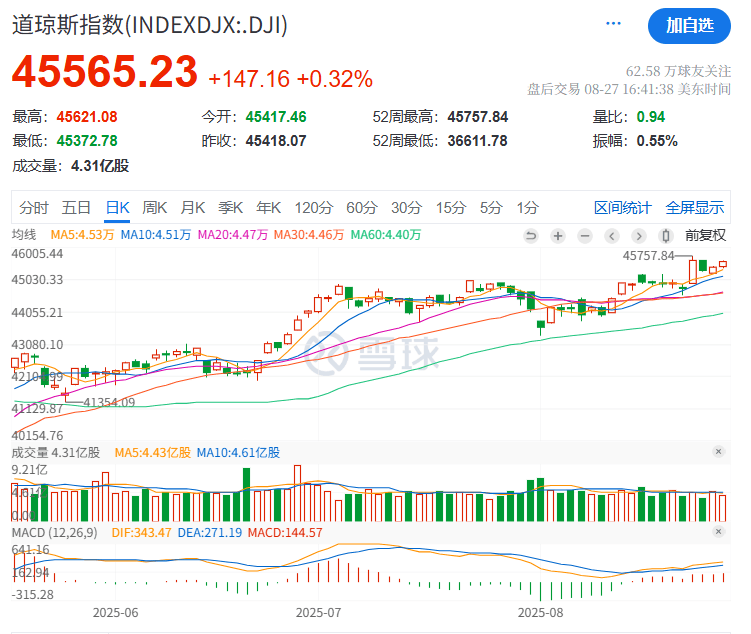751x634 pixels.
Task: Open the 前复权 adjustment dropdown
Action: coord(706,236)
